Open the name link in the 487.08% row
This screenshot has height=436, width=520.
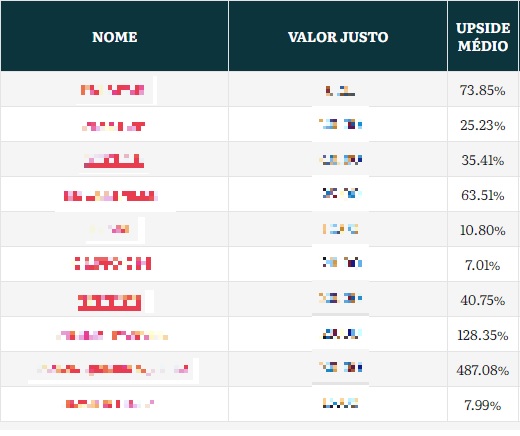113,369
